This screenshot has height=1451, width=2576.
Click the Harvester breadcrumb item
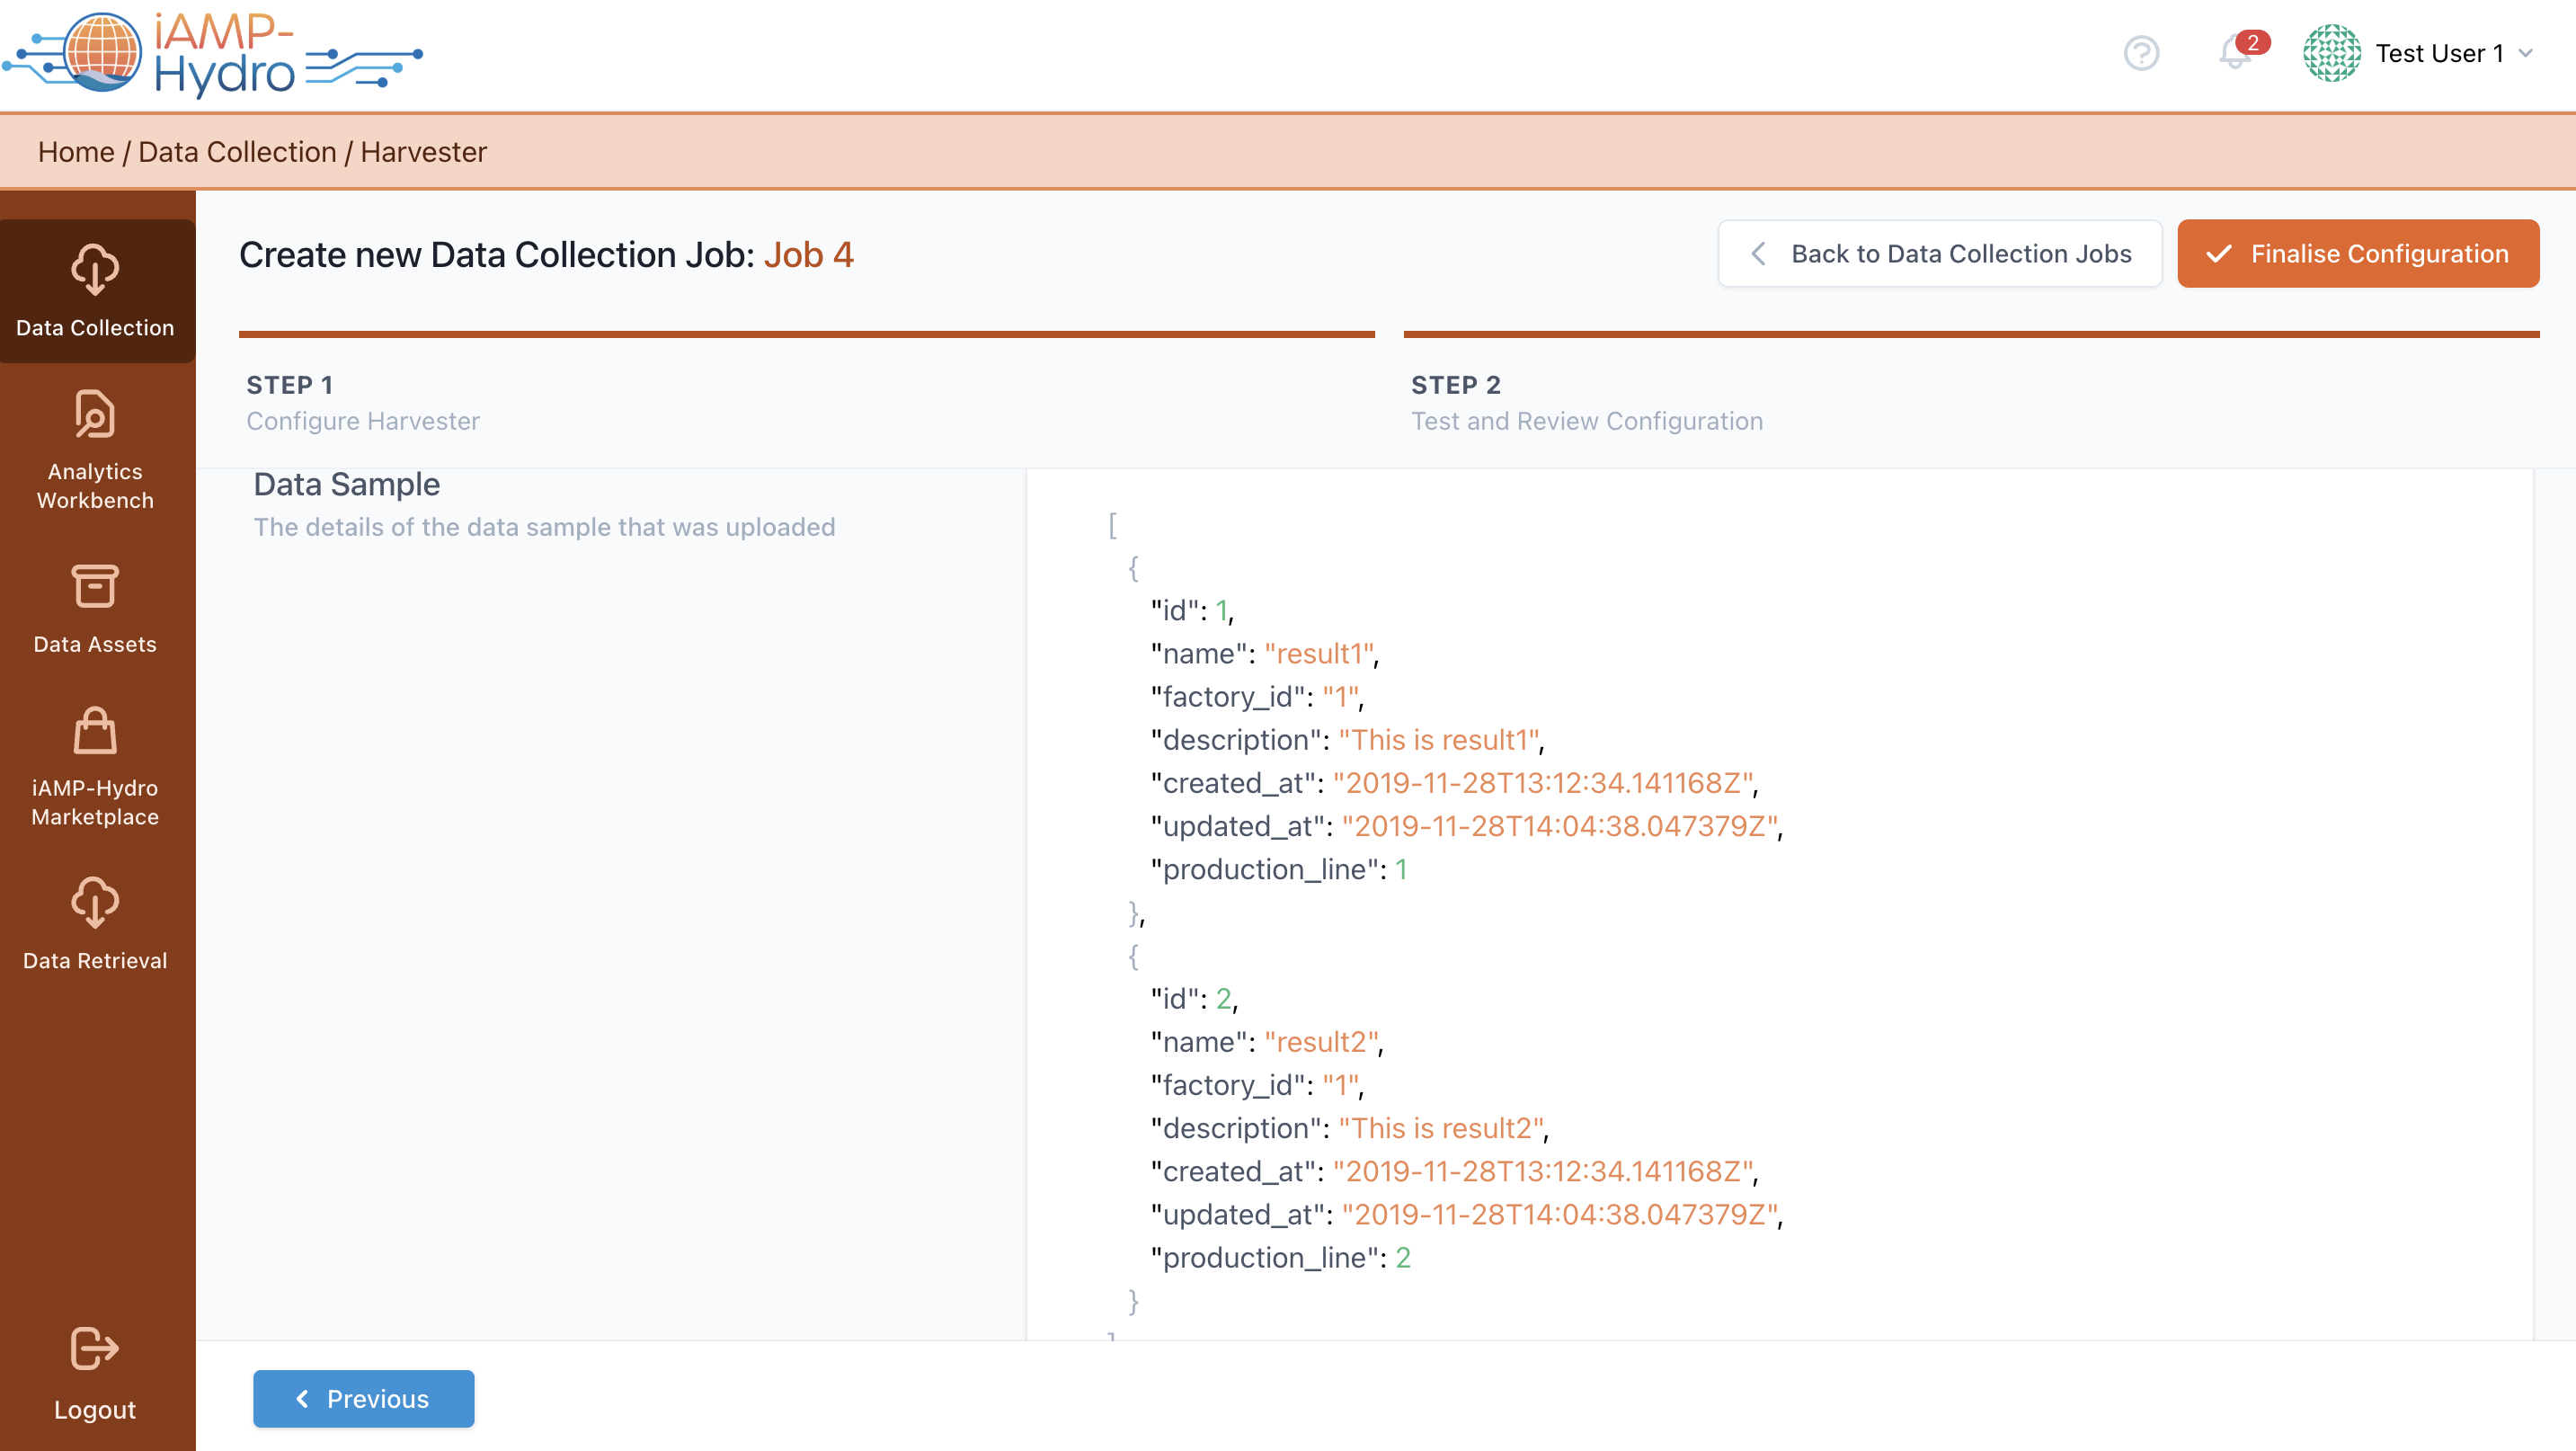click(423, 152)
